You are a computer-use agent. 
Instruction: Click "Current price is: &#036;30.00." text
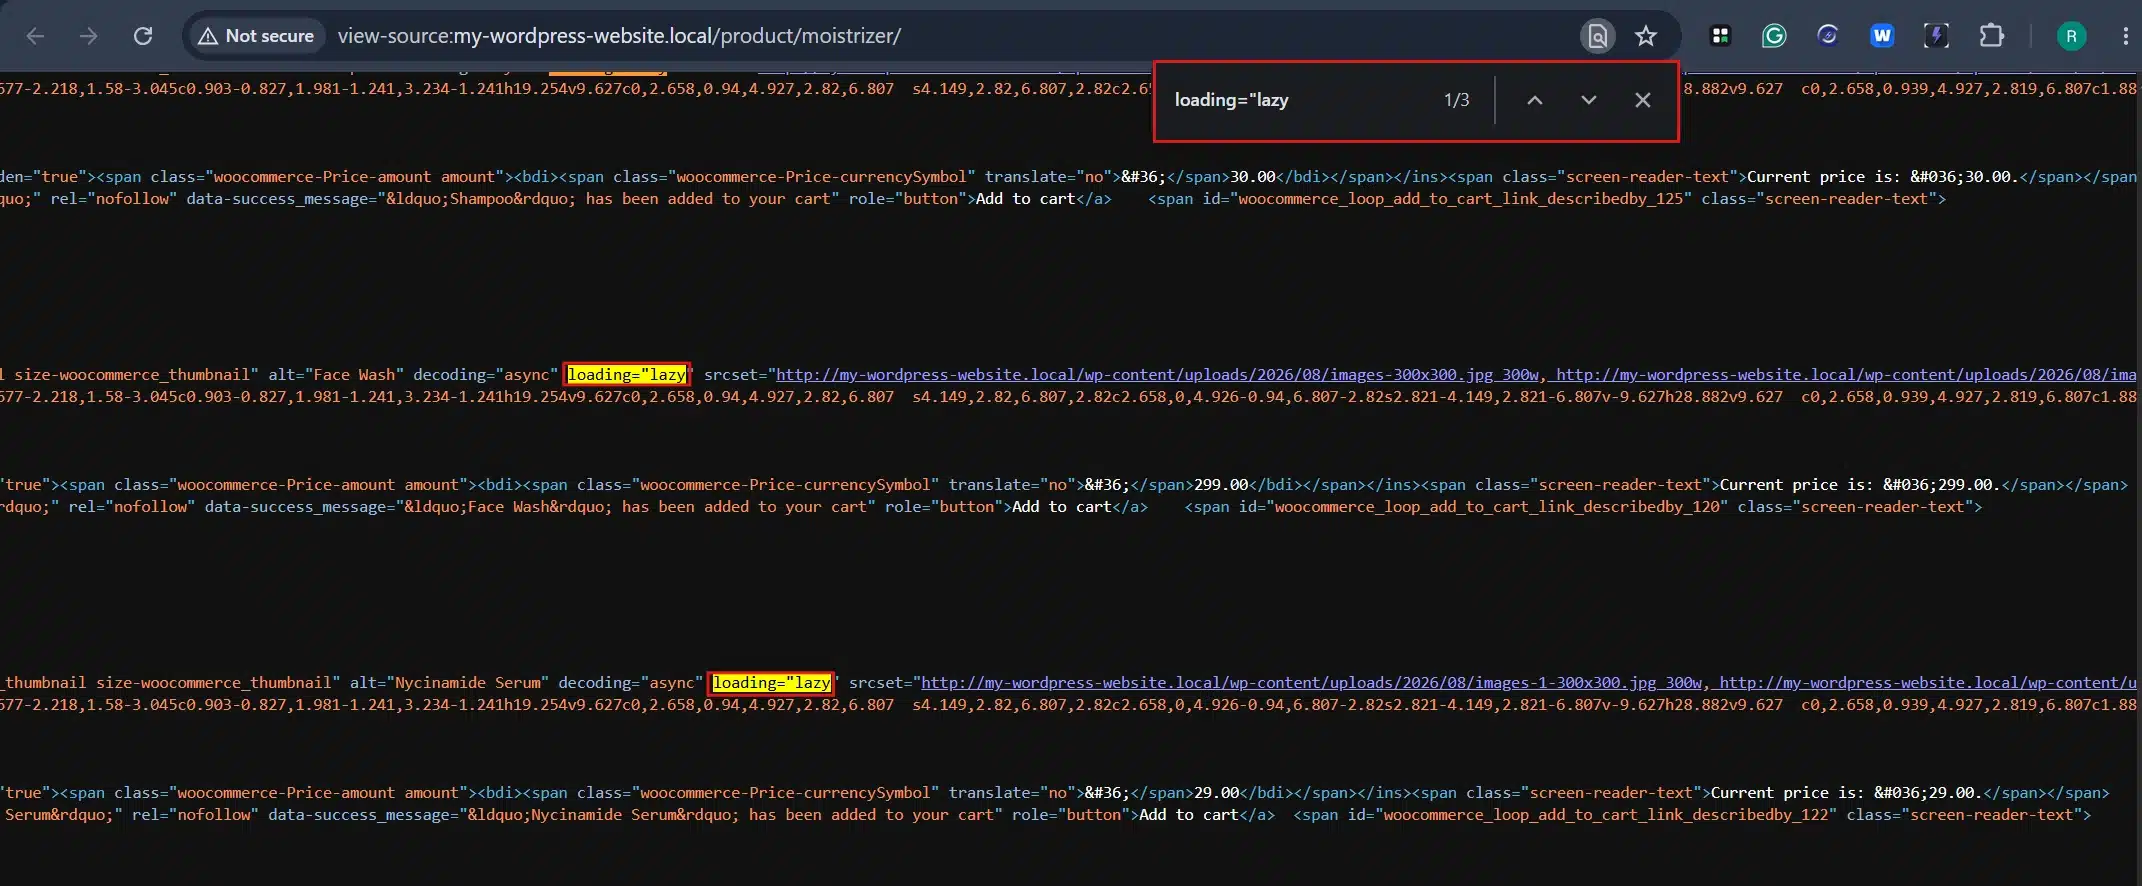click(1883, 177)
